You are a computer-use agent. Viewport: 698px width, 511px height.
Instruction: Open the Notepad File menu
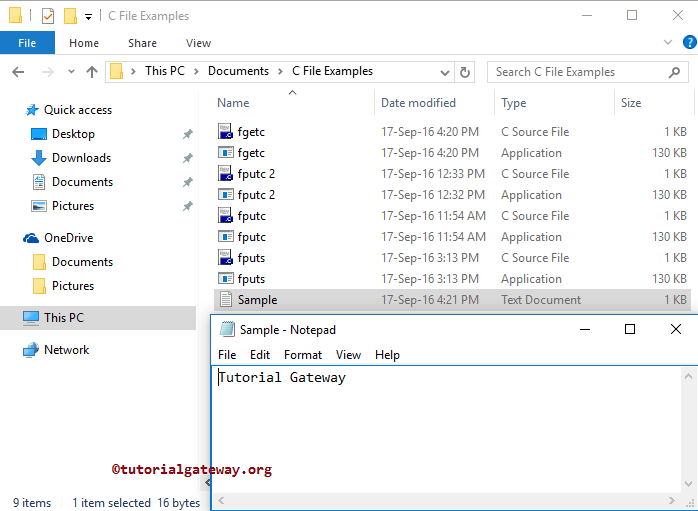point(227,355)
